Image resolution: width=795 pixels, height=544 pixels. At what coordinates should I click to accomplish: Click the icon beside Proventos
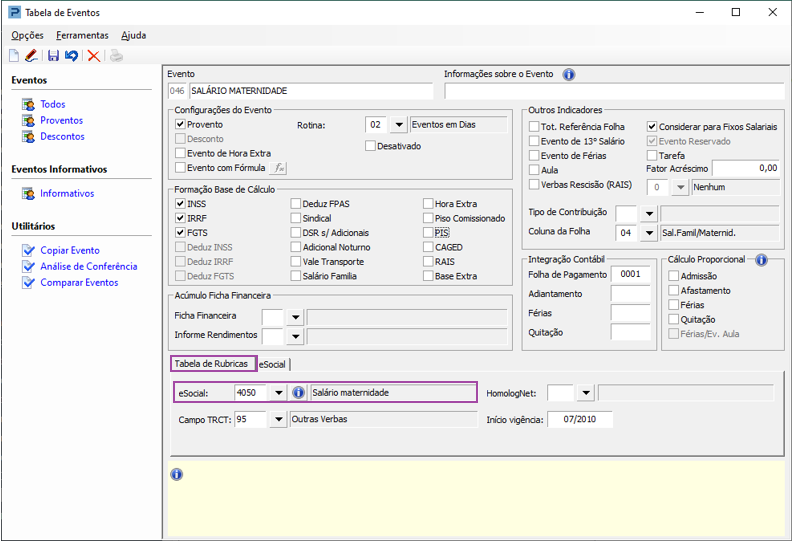(x=28, y=121)
